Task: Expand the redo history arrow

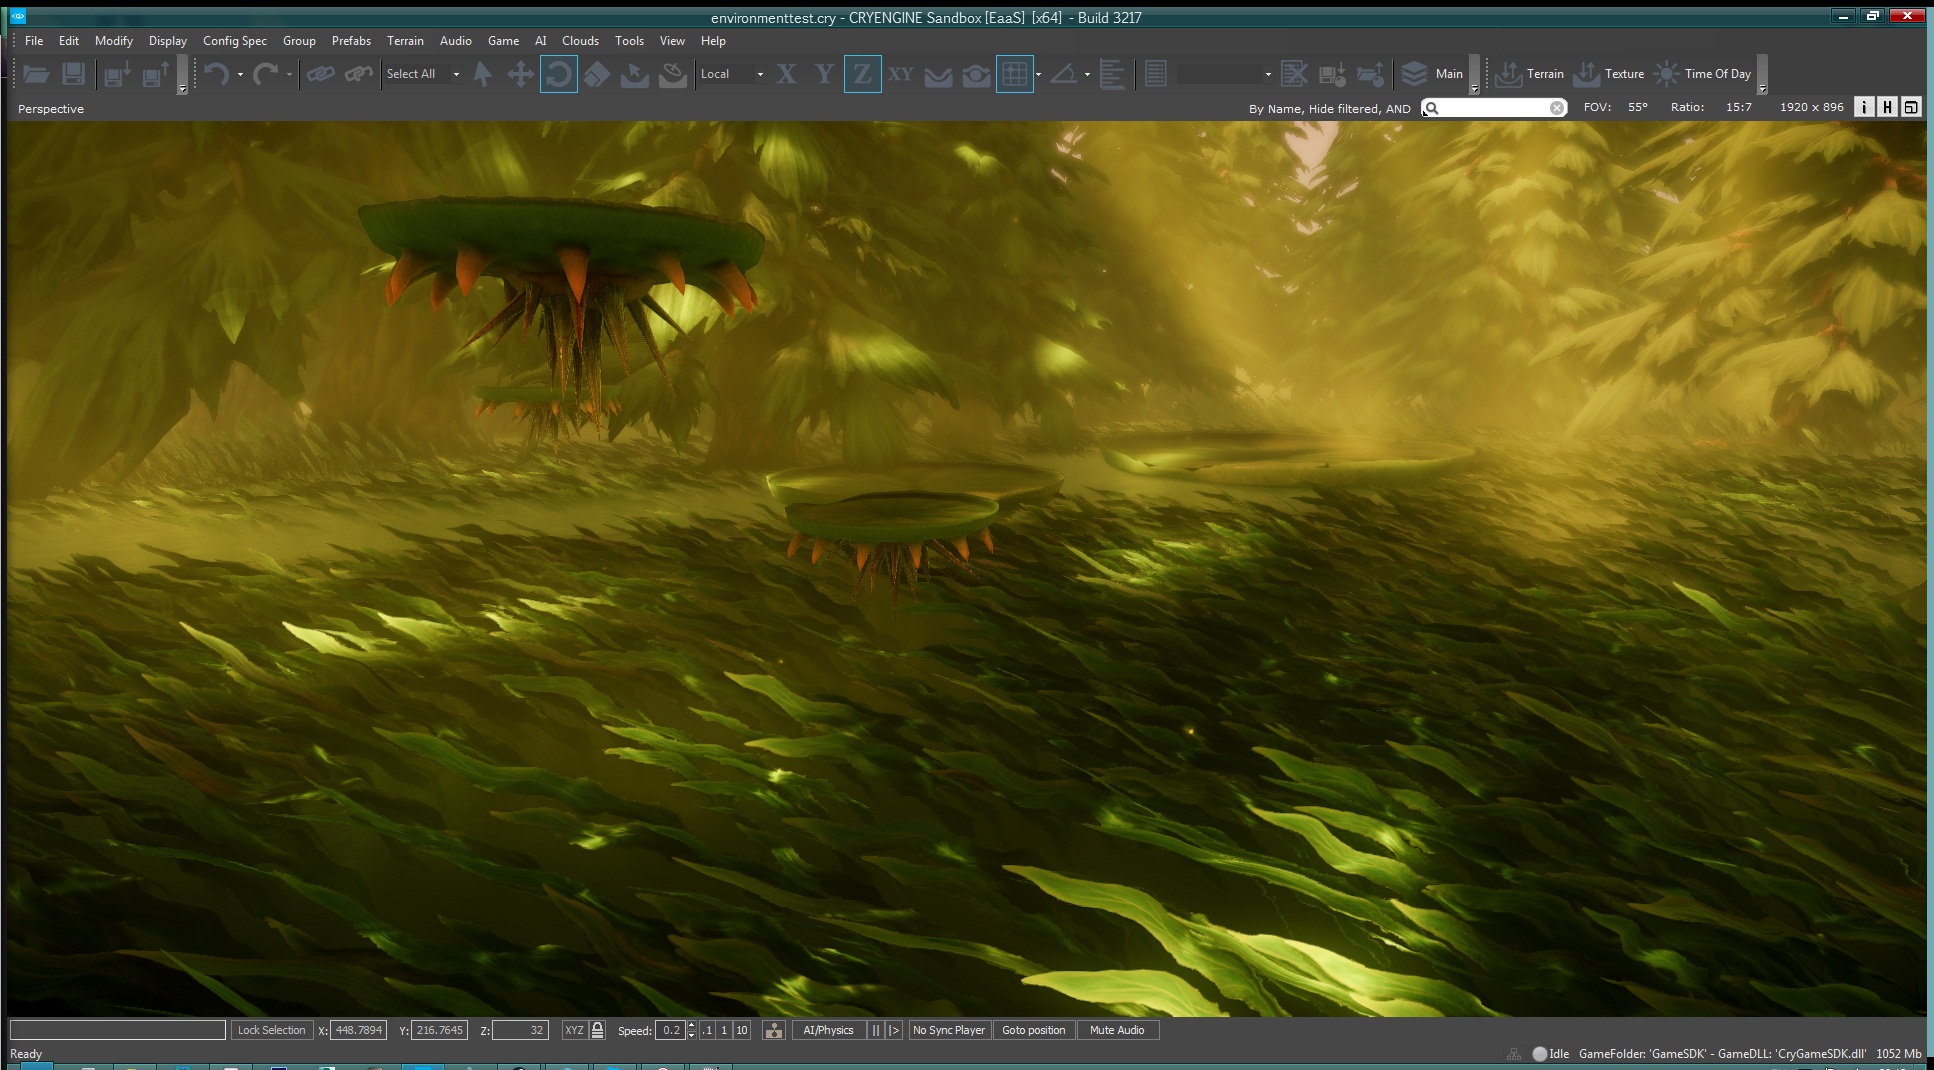Action: (x=289, y=75)
